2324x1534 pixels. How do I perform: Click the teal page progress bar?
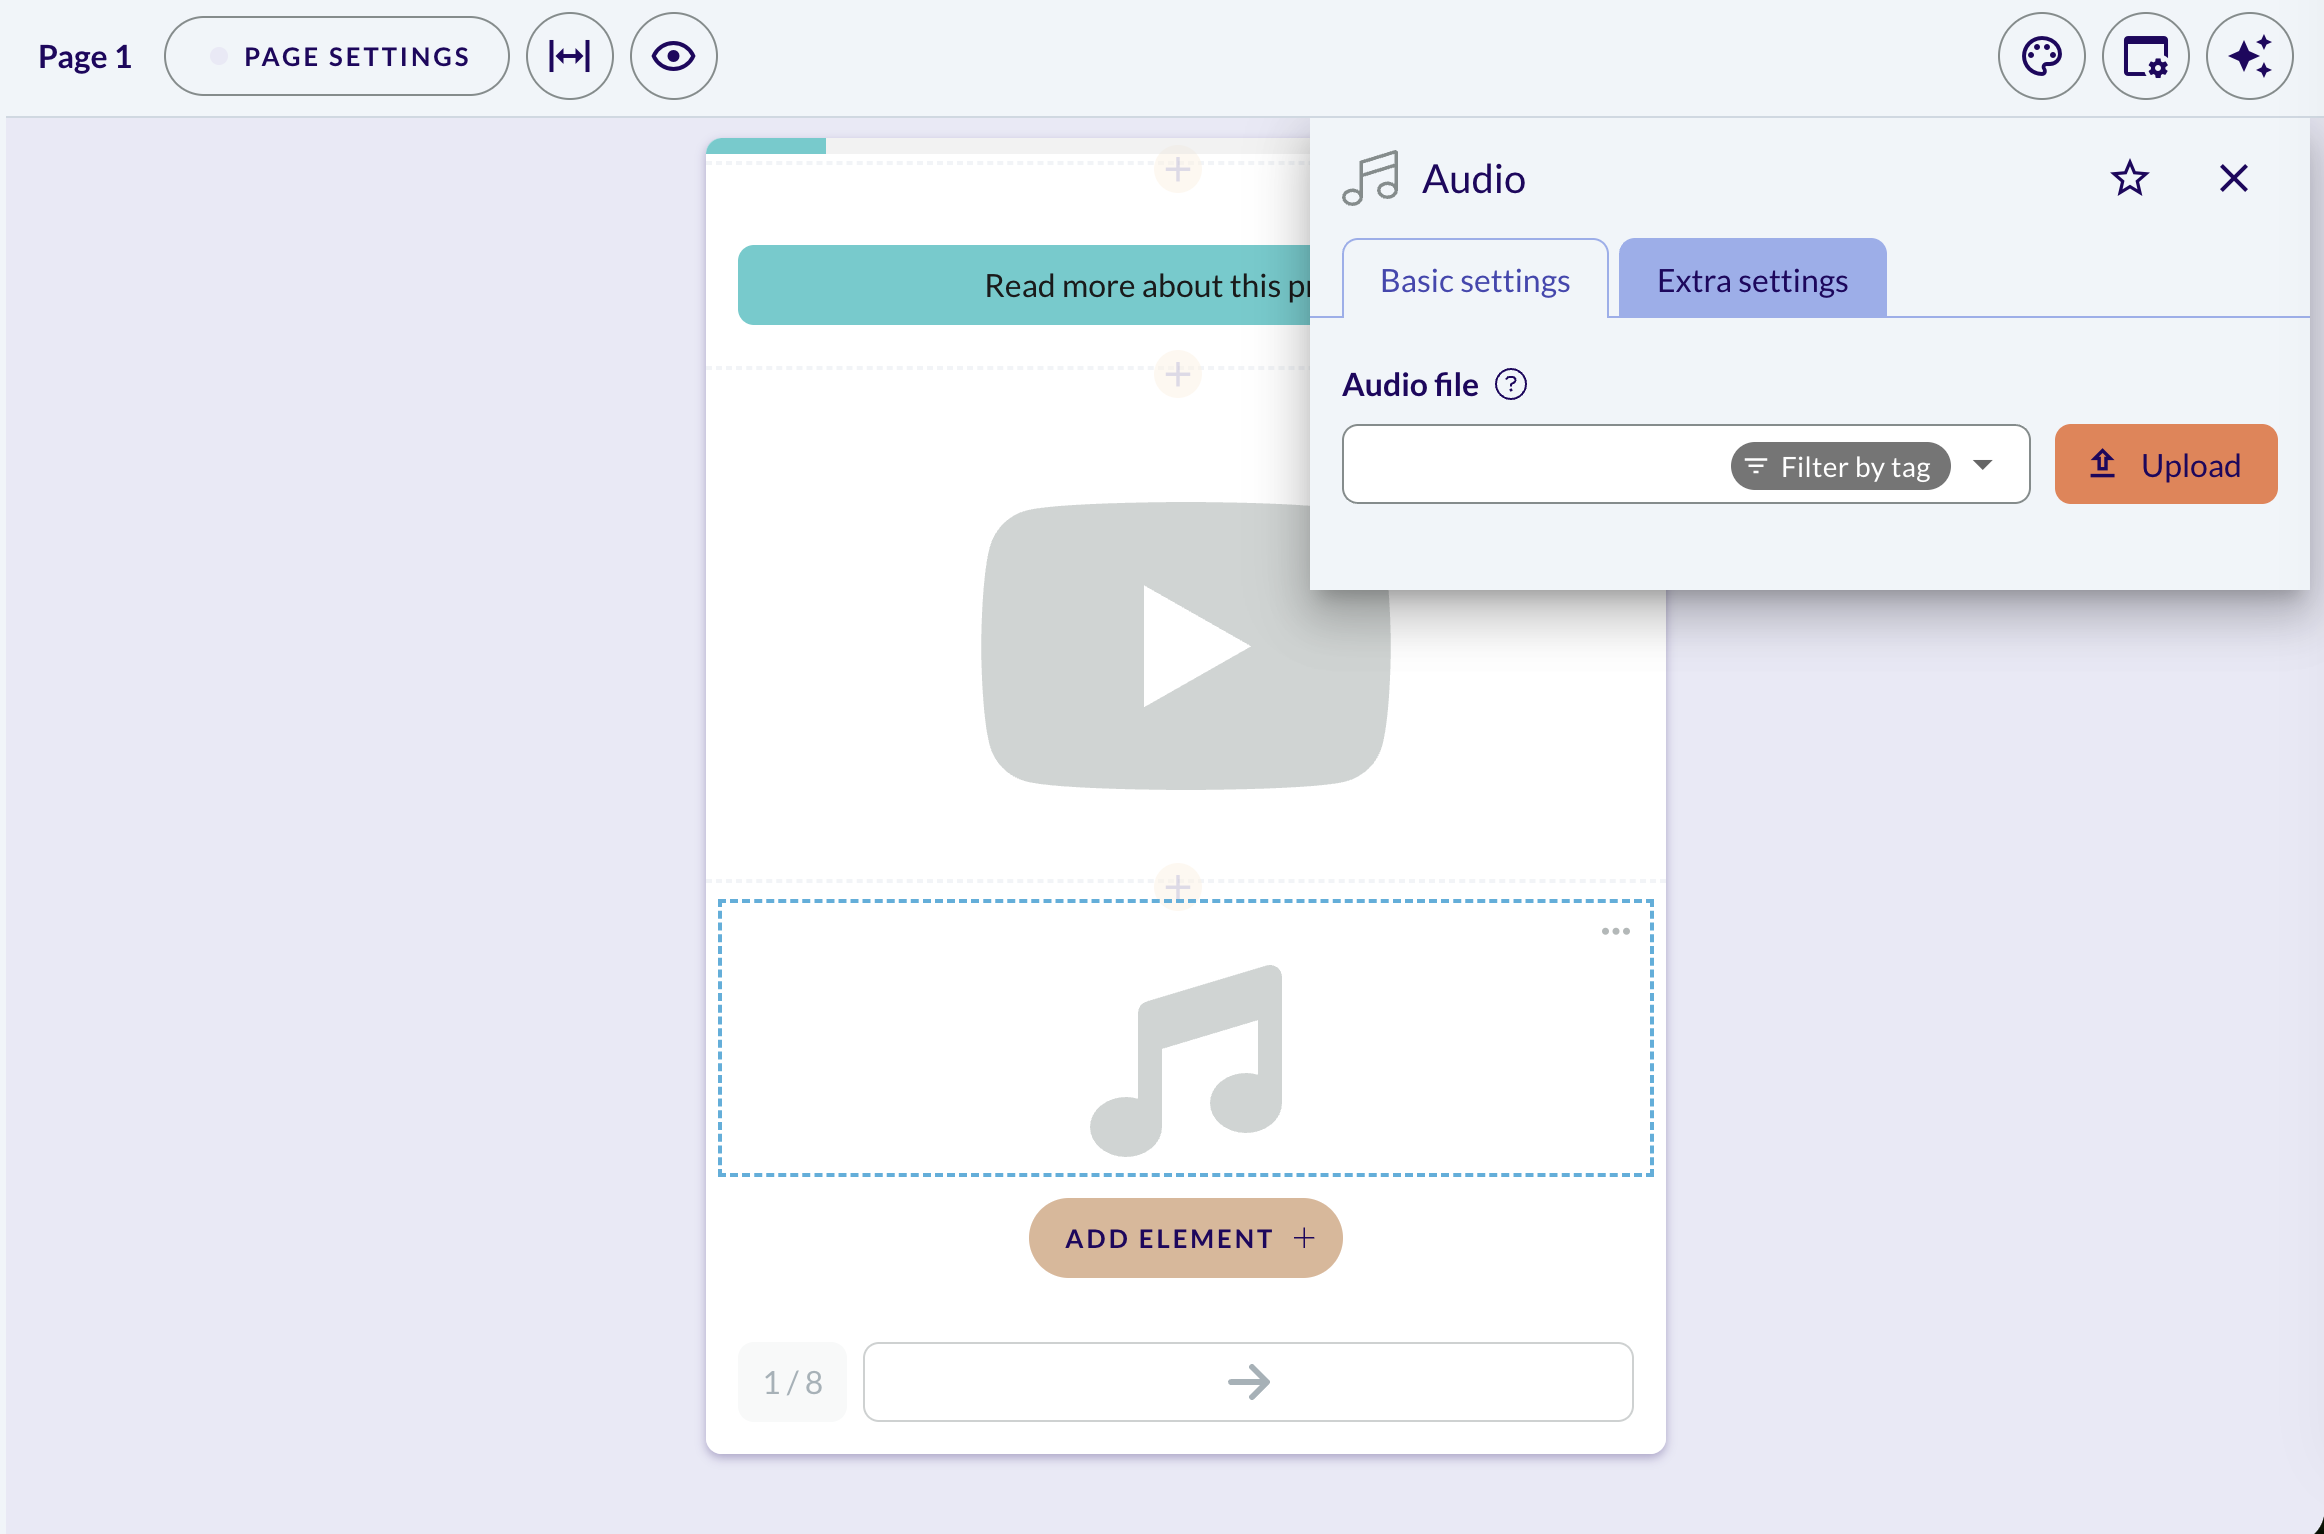(x=766, y=146)
